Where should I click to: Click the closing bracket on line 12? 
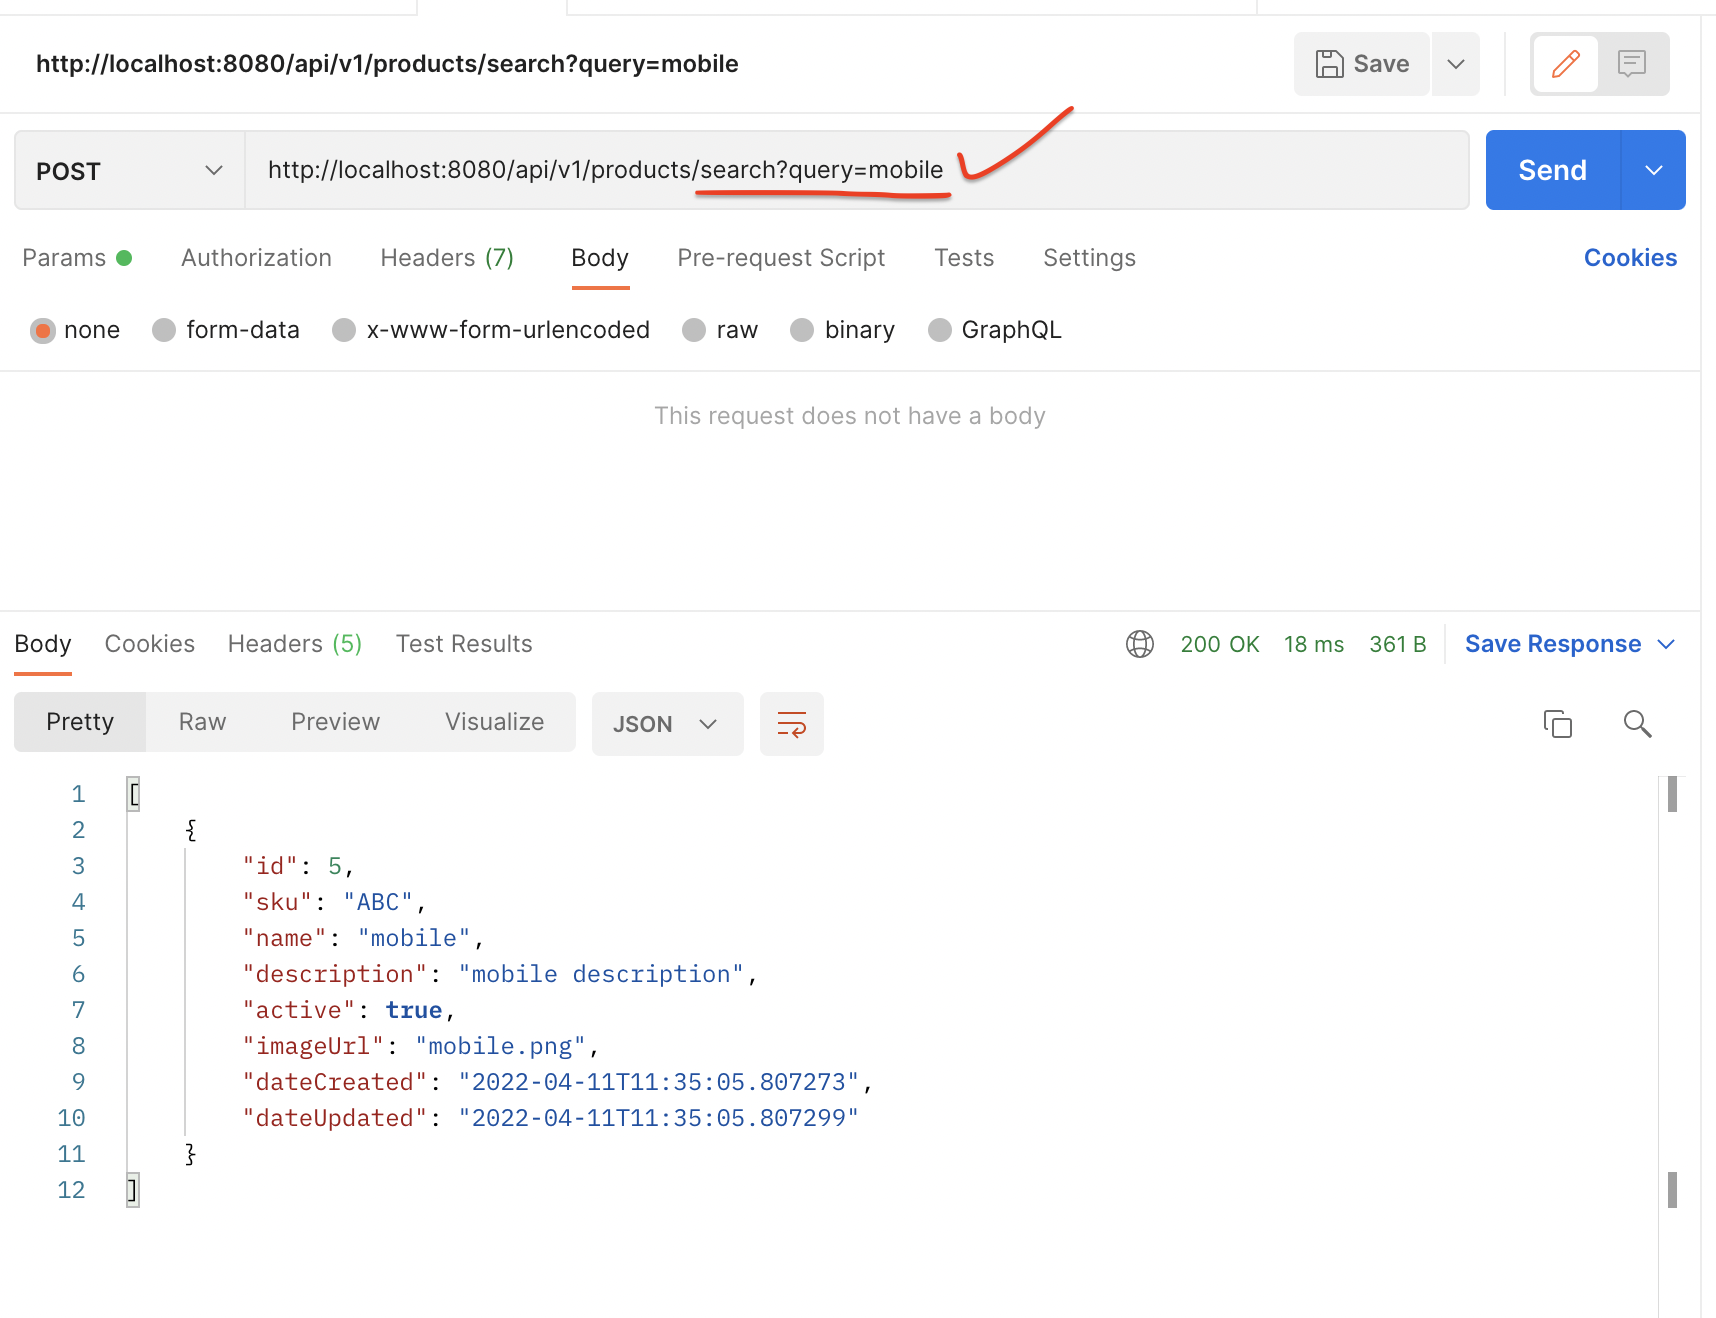tap(132, 1190)
